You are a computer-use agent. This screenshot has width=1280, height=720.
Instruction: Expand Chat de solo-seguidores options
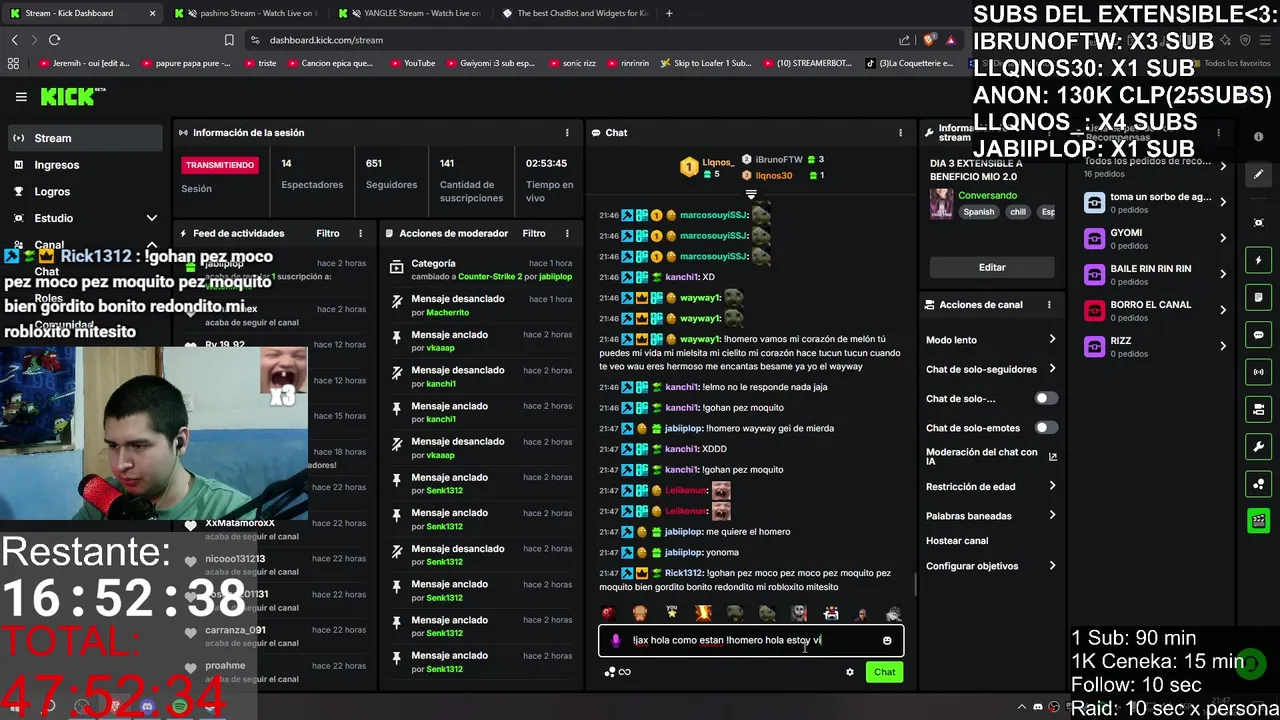coord(1052,368)
